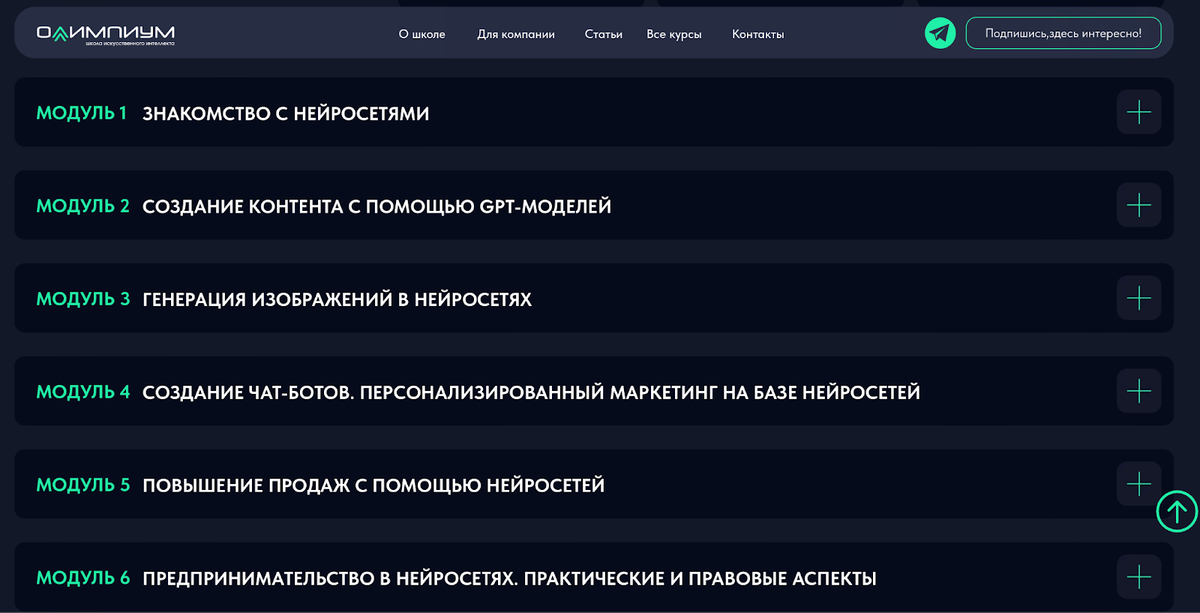This screenshot has height=613, width=1200.
Task: Click the title Повышение продаж с помощью нейросетей
Action: click(x=374, y=486)
